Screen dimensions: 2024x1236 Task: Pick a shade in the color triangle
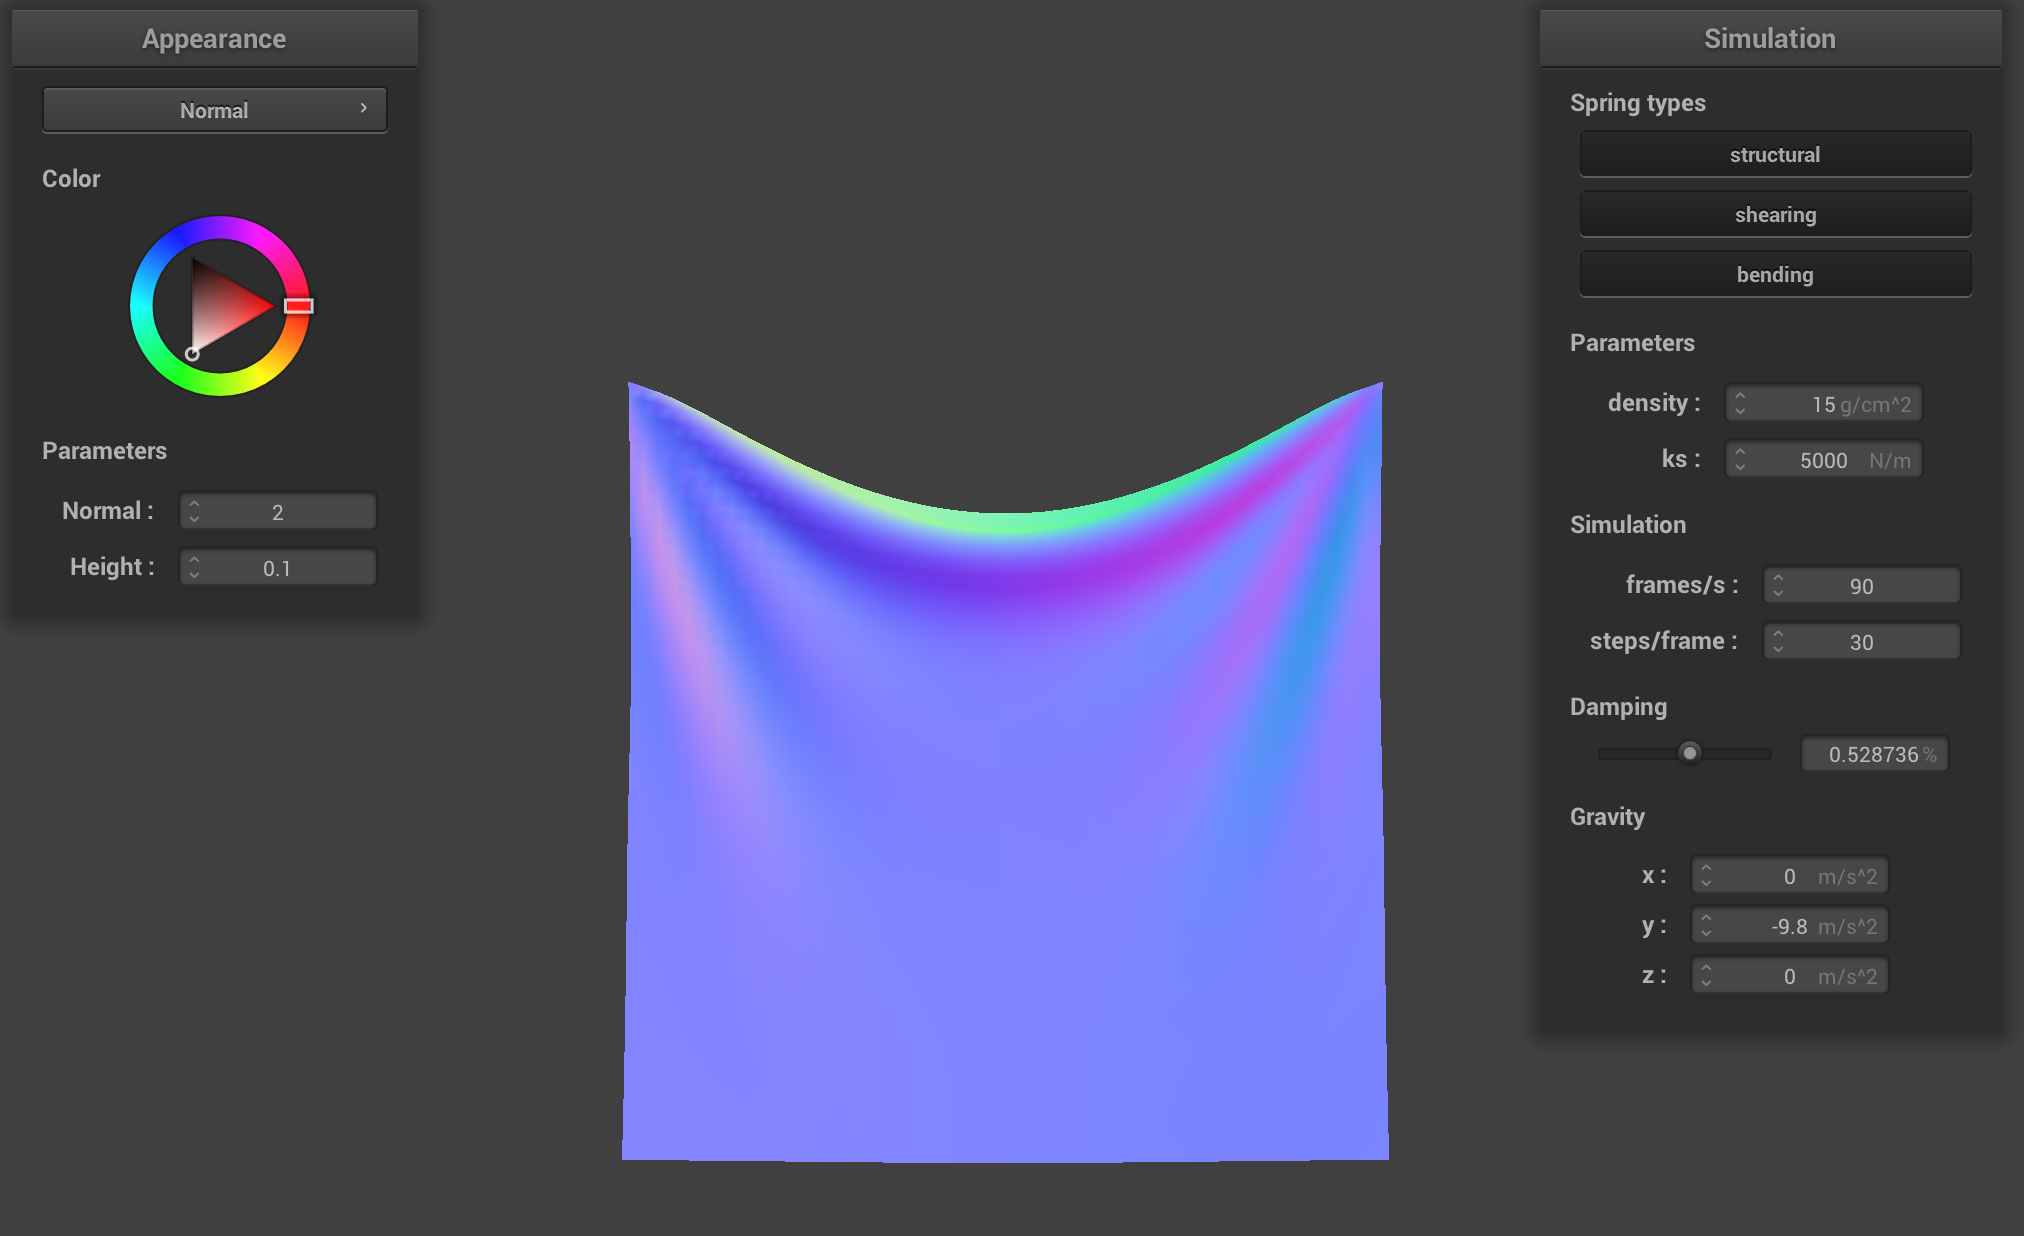click(222, 305)
